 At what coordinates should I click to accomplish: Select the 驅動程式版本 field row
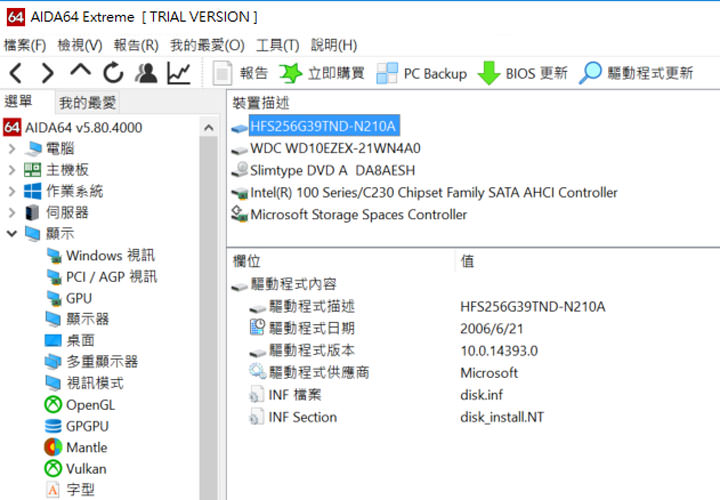[312, 350]
